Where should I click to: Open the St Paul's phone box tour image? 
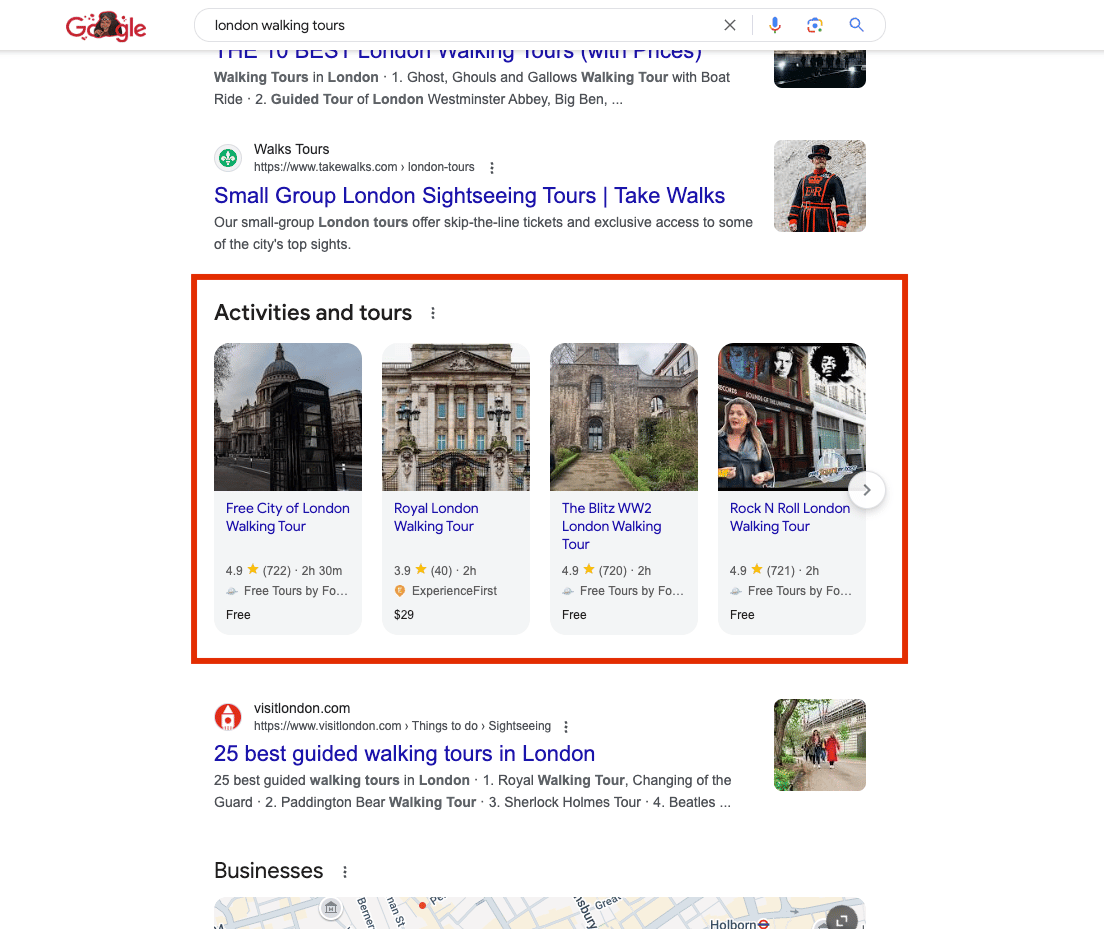pyautogui.click(x=288, y=417)
